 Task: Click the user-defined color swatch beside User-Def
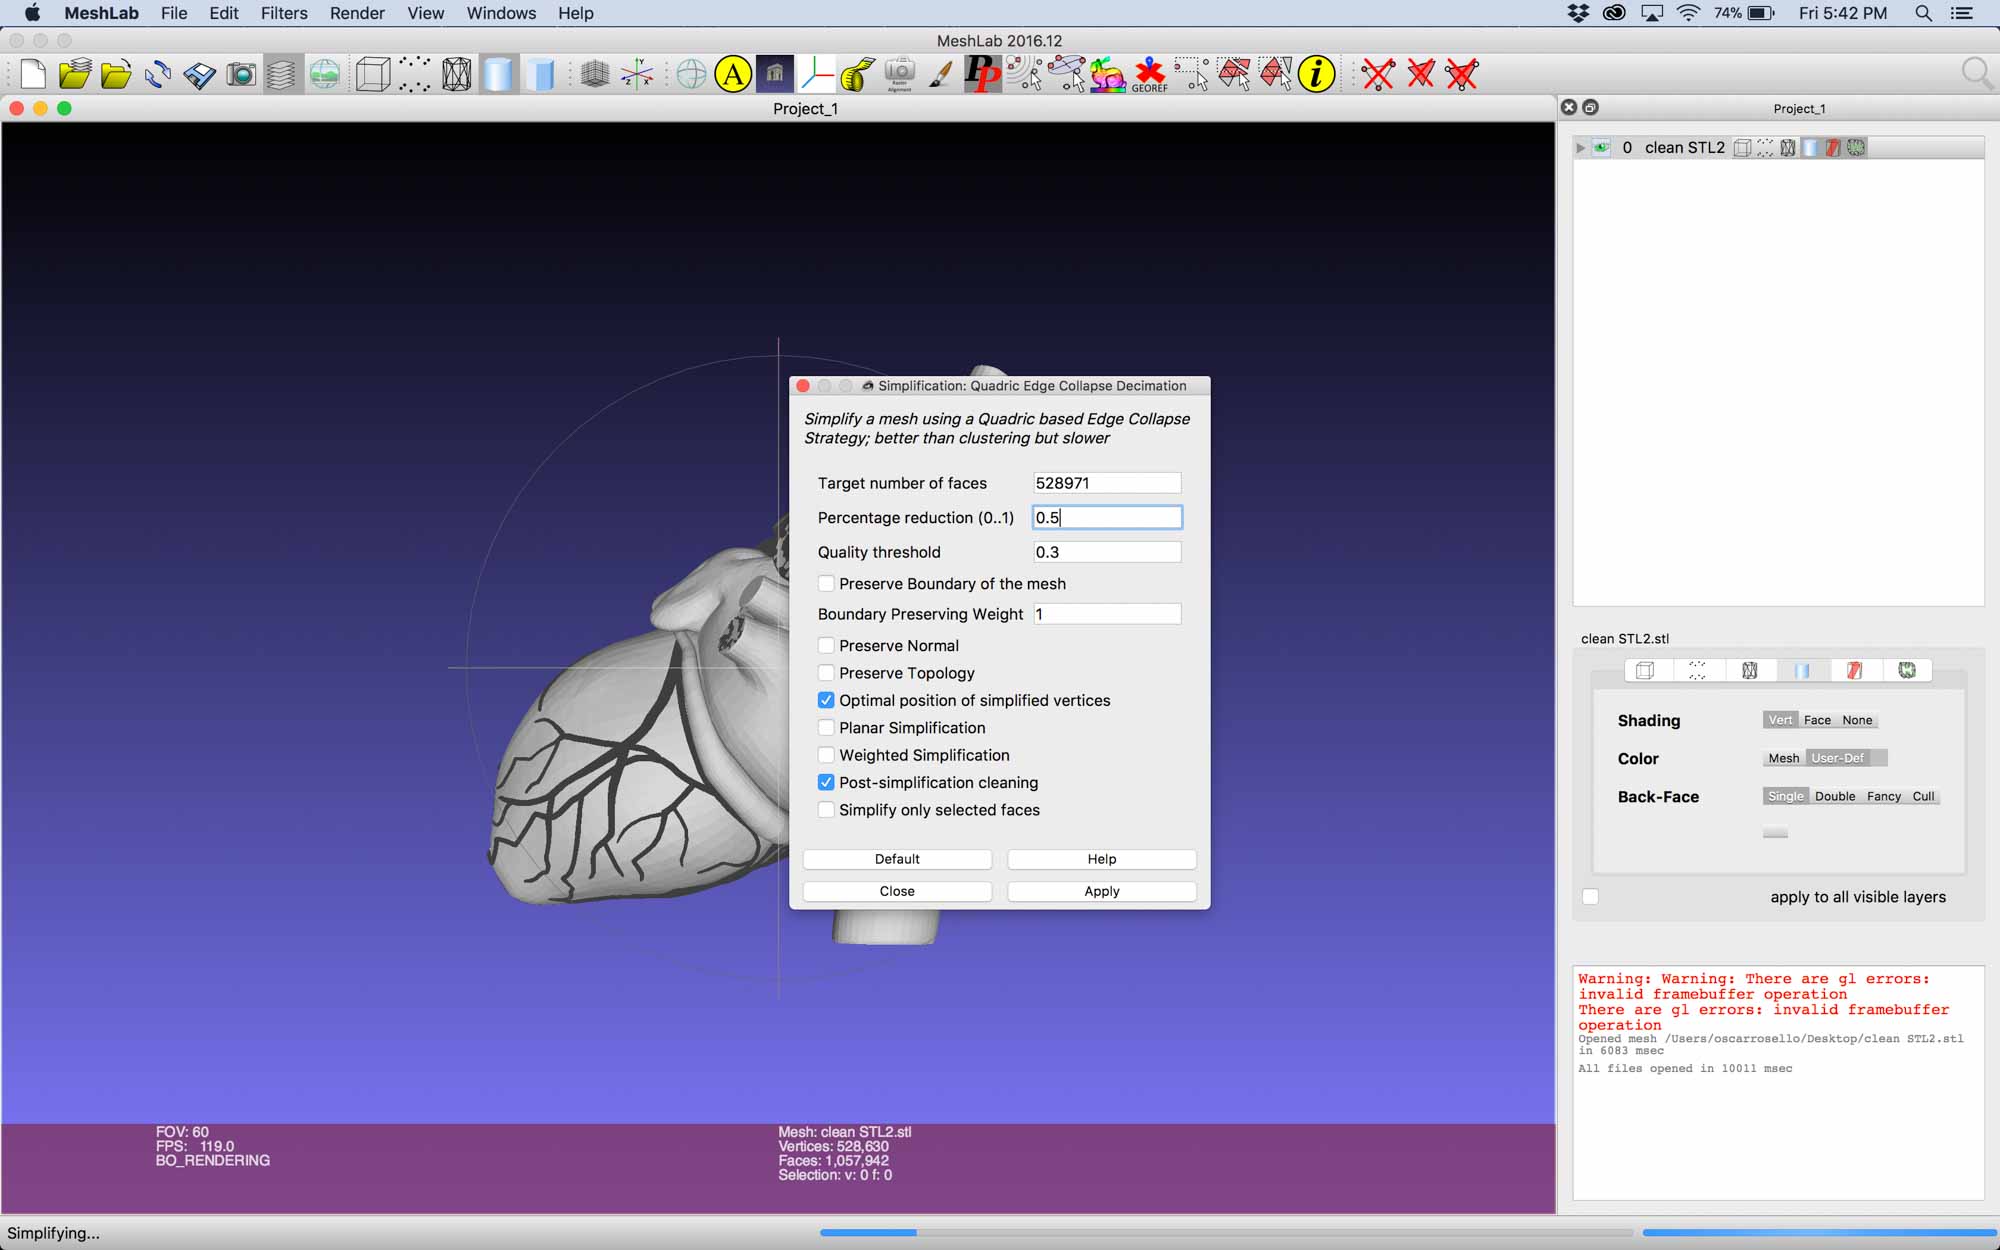(x=1878, y=758)
